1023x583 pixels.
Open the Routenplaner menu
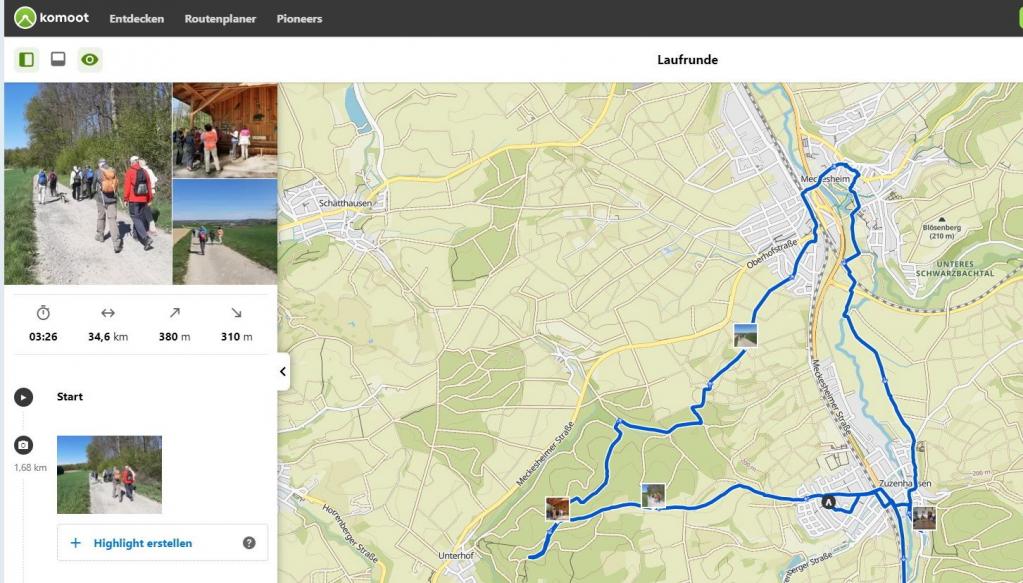click(x=220, y=19)
